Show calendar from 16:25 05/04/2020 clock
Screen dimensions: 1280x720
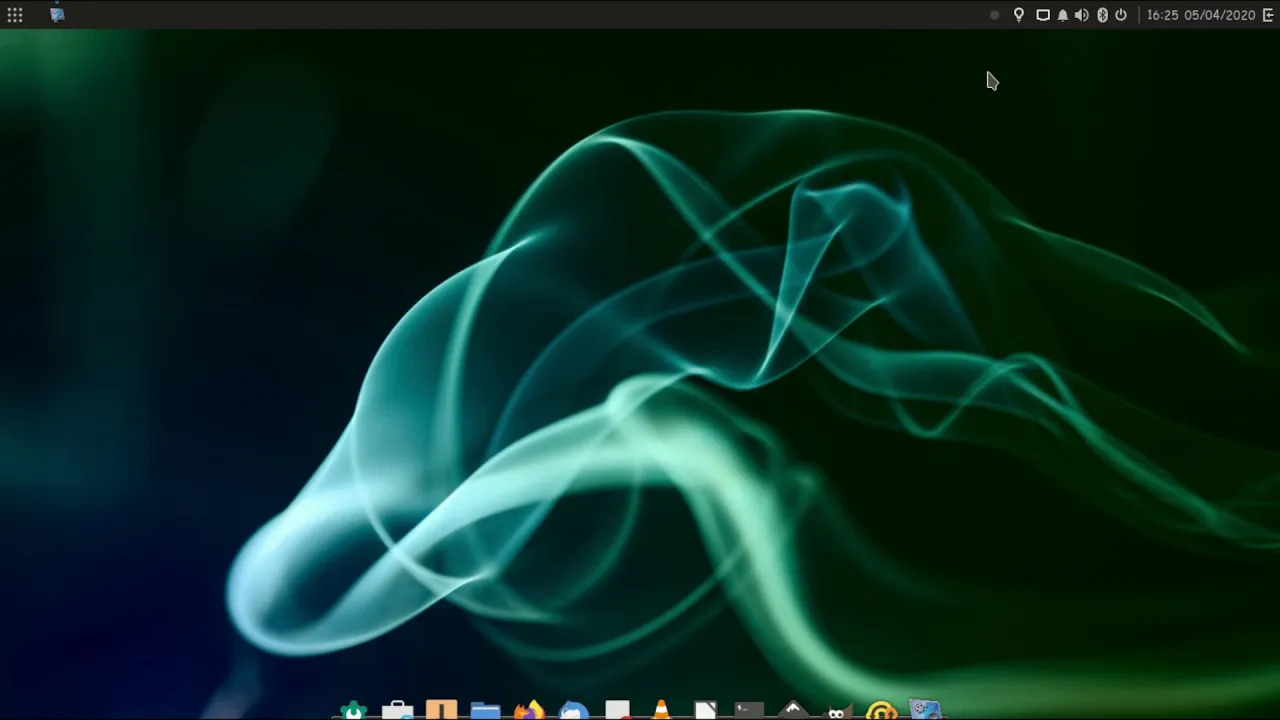tap(1200, 15)
